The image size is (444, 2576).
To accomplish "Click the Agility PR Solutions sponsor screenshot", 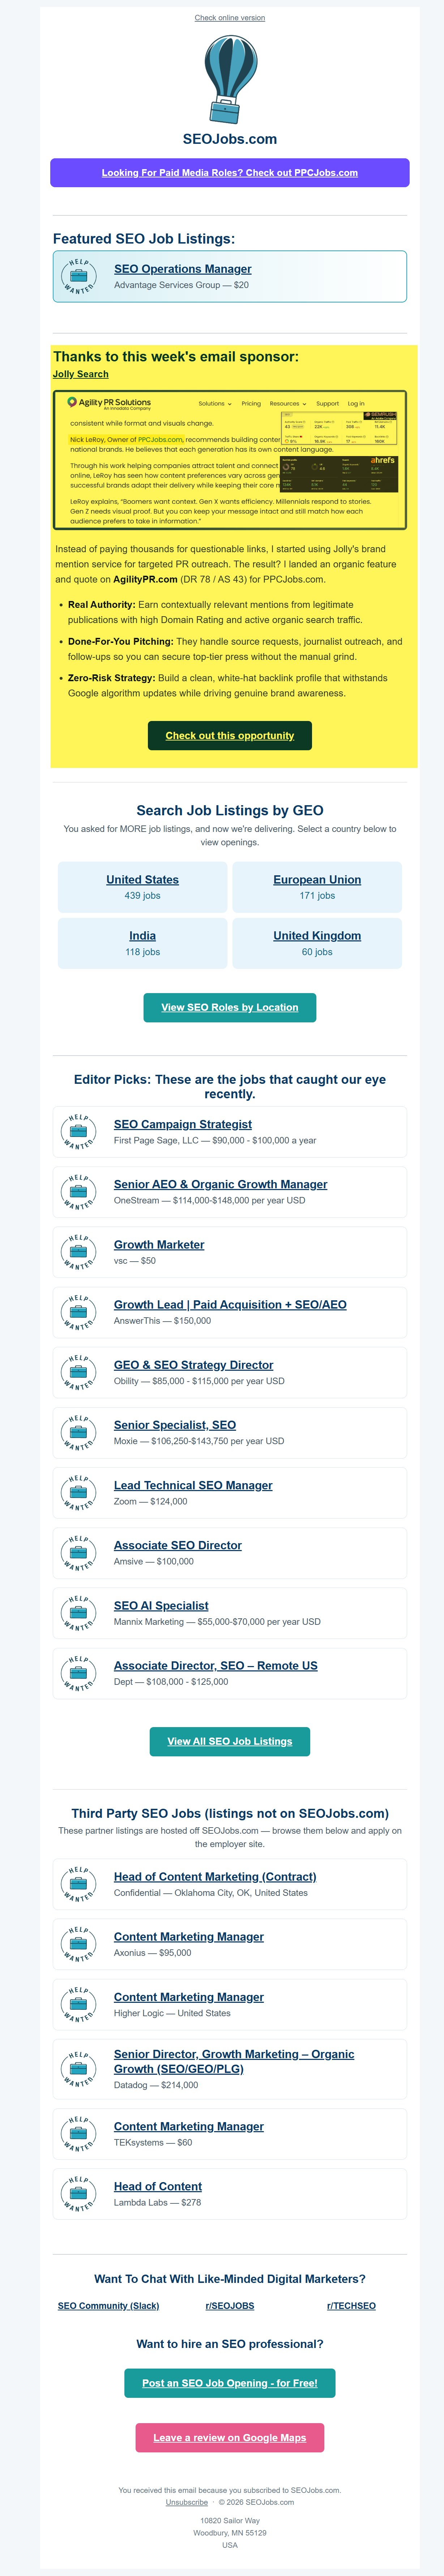I will (230, 460).
